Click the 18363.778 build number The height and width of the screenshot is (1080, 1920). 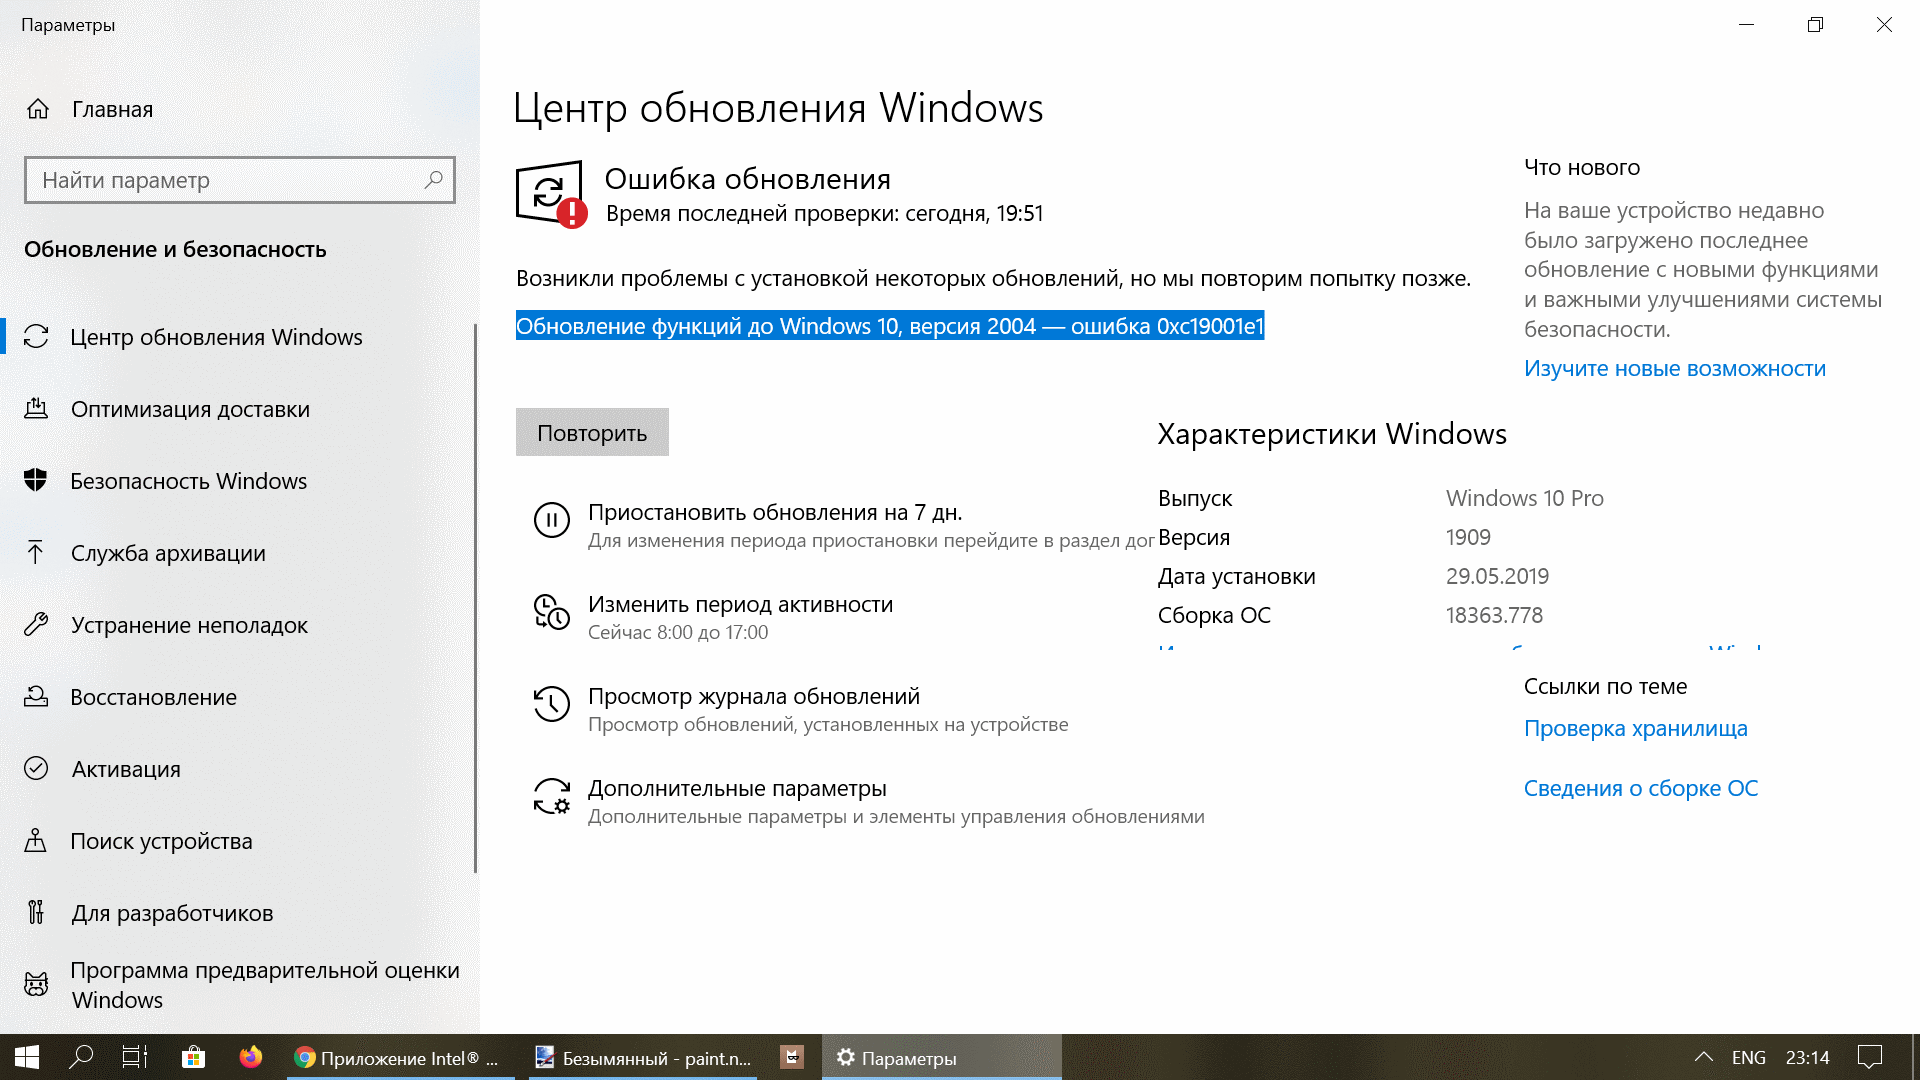tap(1494, 615)
